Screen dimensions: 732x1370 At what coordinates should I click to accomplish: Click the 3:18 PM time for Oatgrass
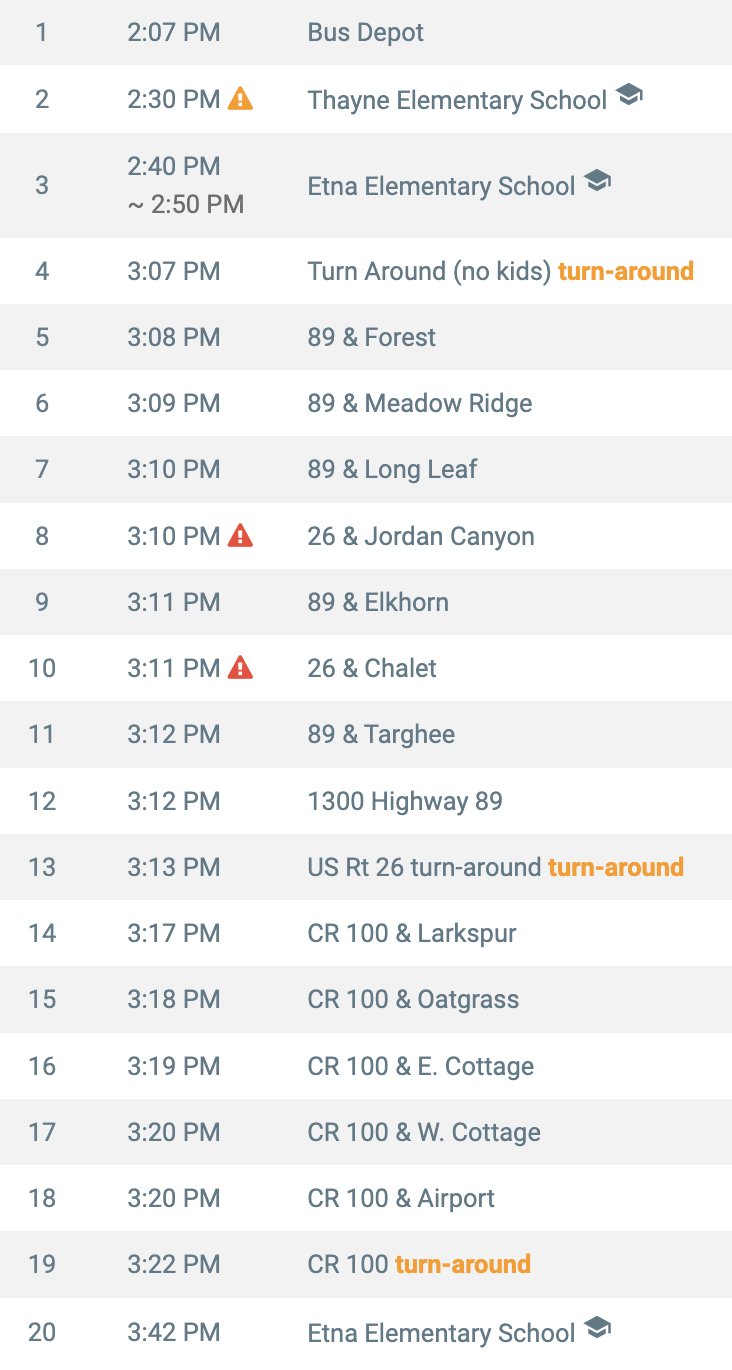point(174,999)
